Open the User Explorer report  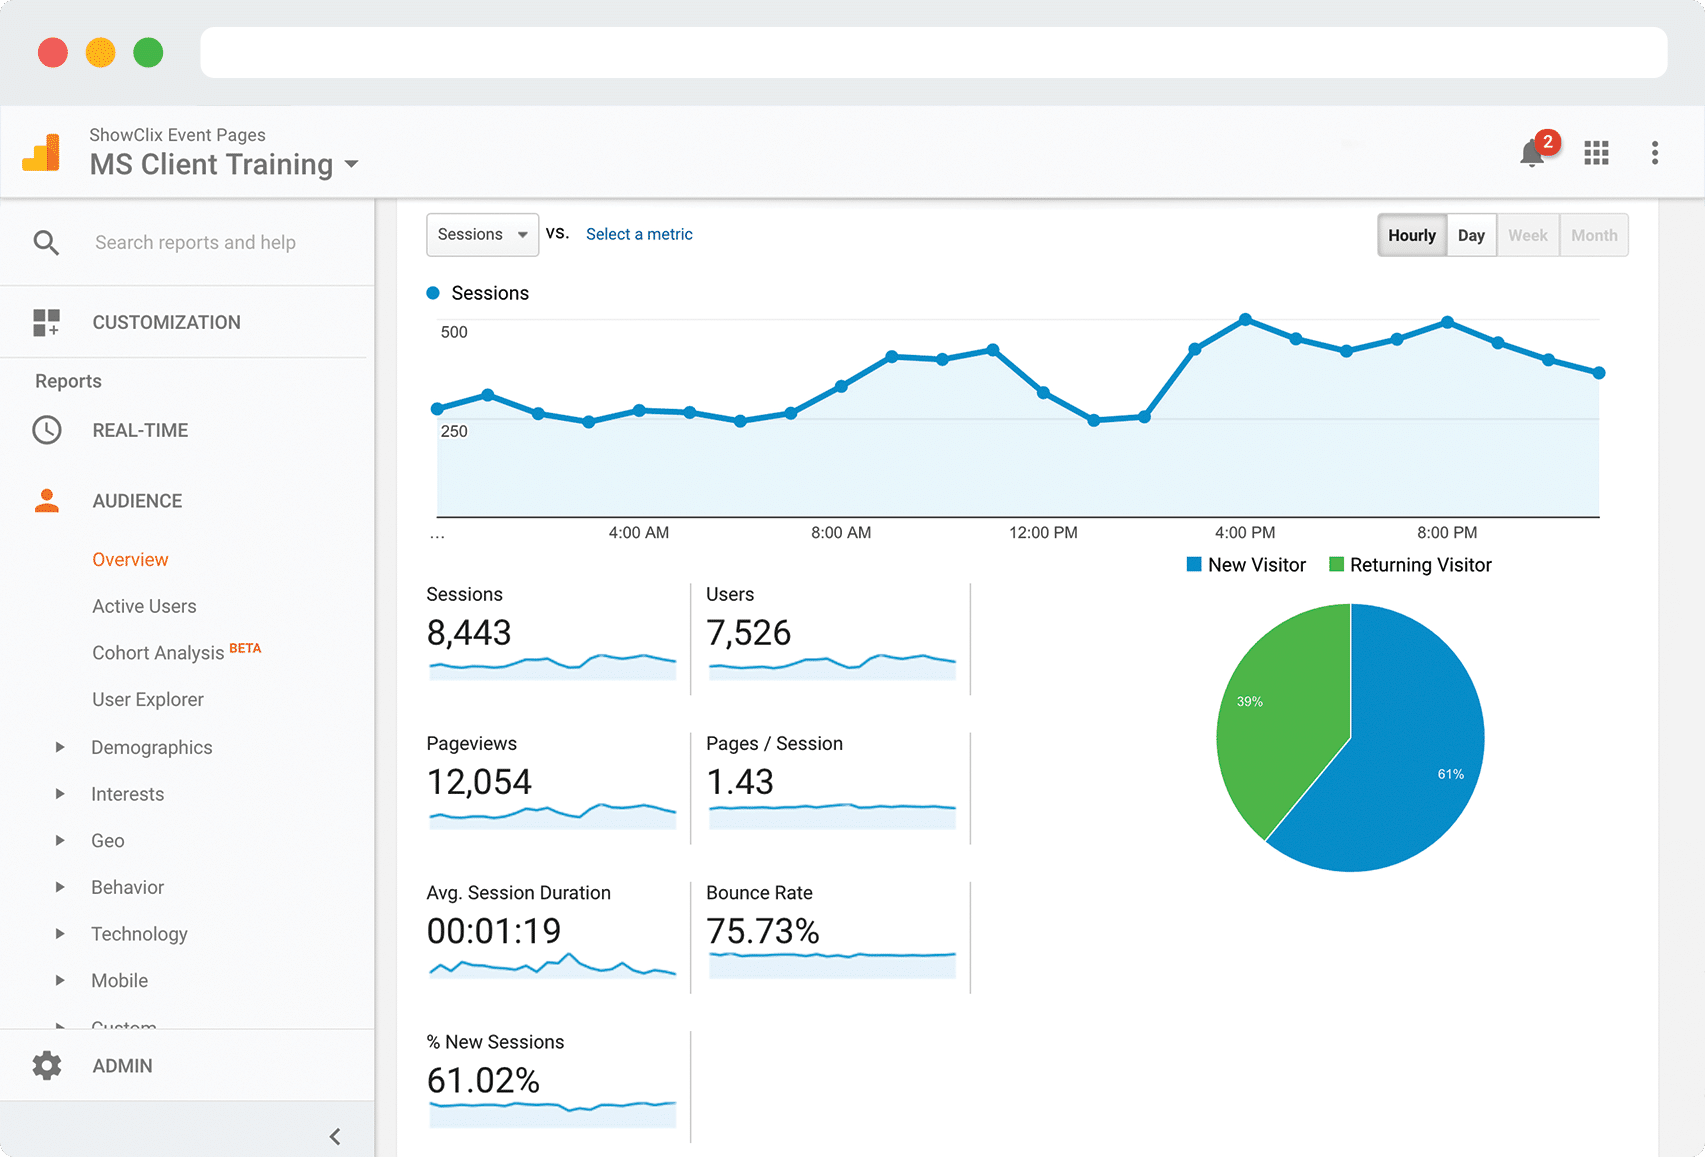pos(148,699)
